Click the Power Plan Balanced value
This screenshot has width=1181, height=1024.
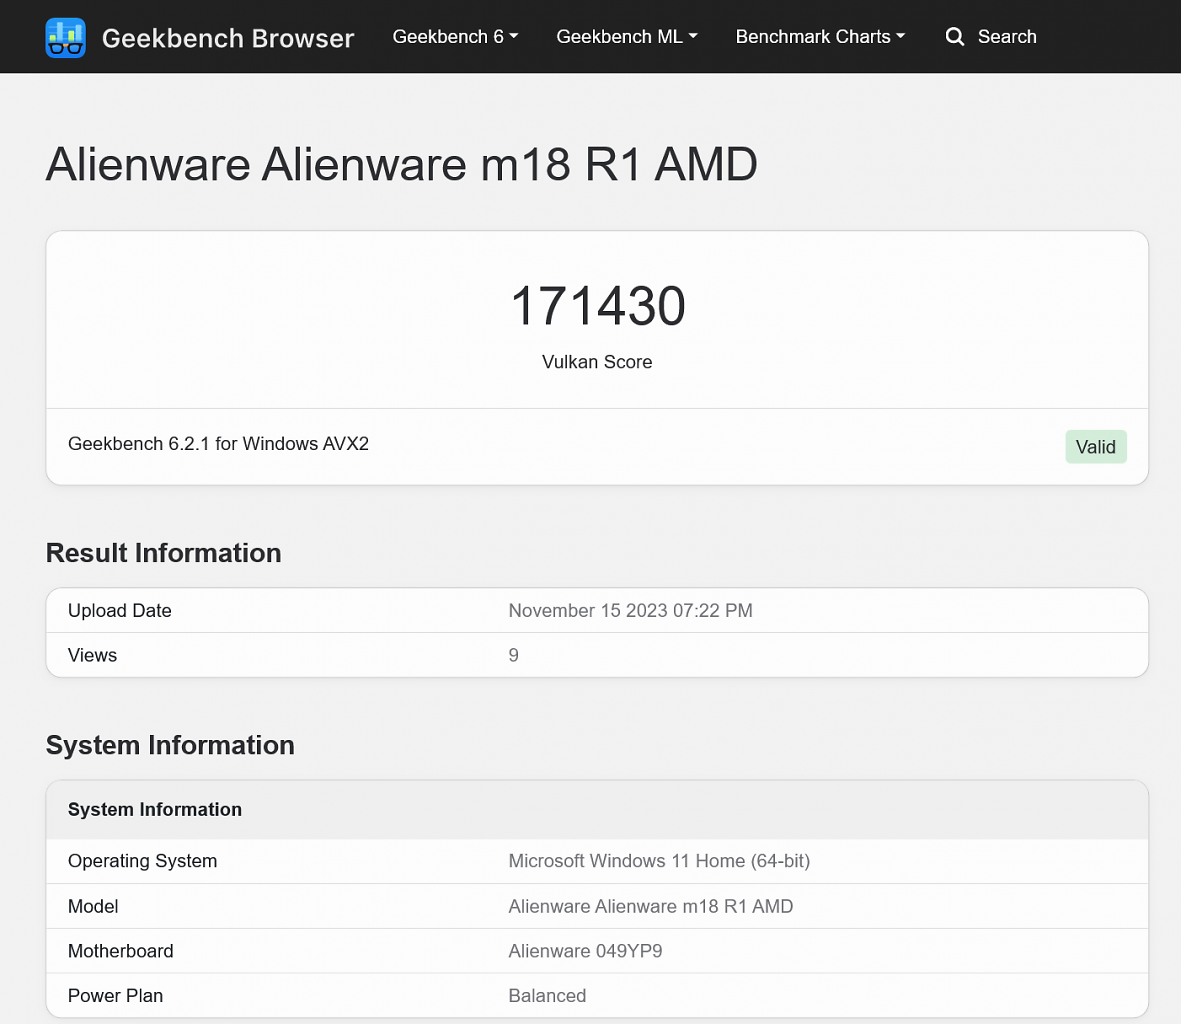(547, 995)
